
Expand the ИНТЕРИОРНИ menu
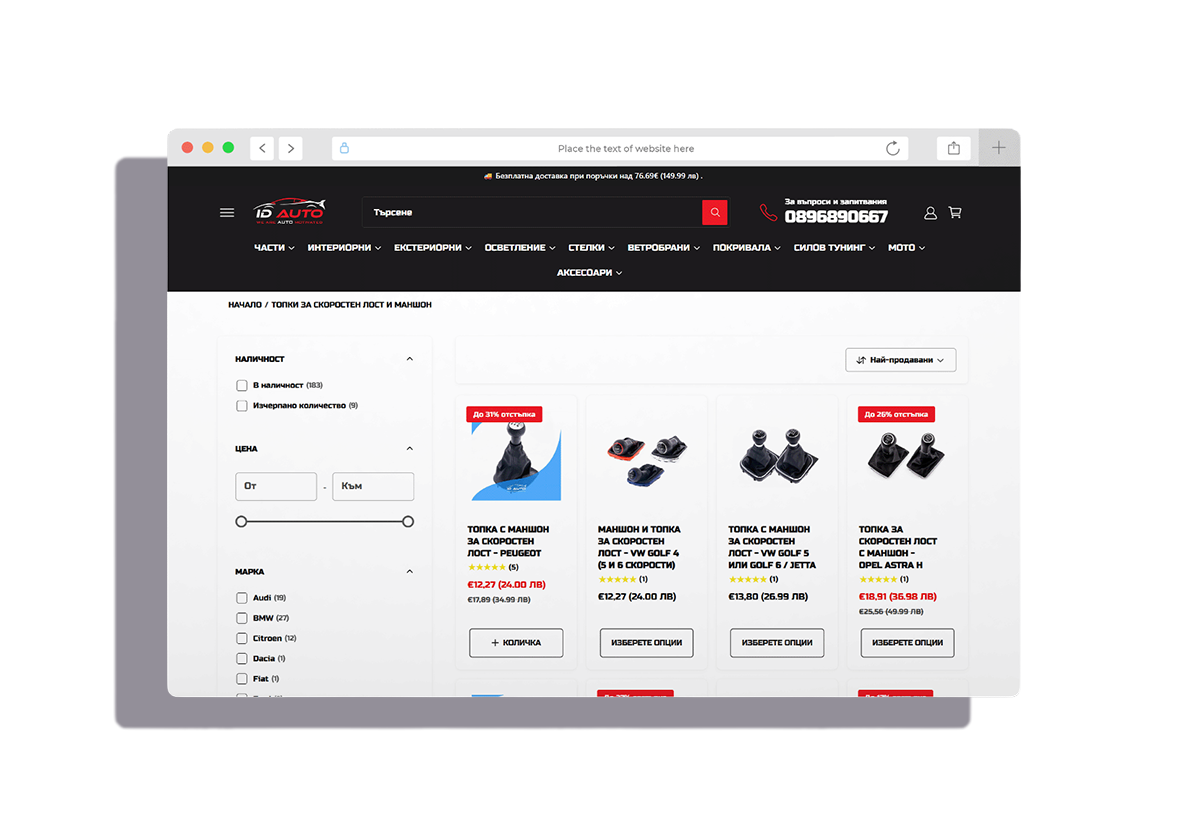click(344, 247)
